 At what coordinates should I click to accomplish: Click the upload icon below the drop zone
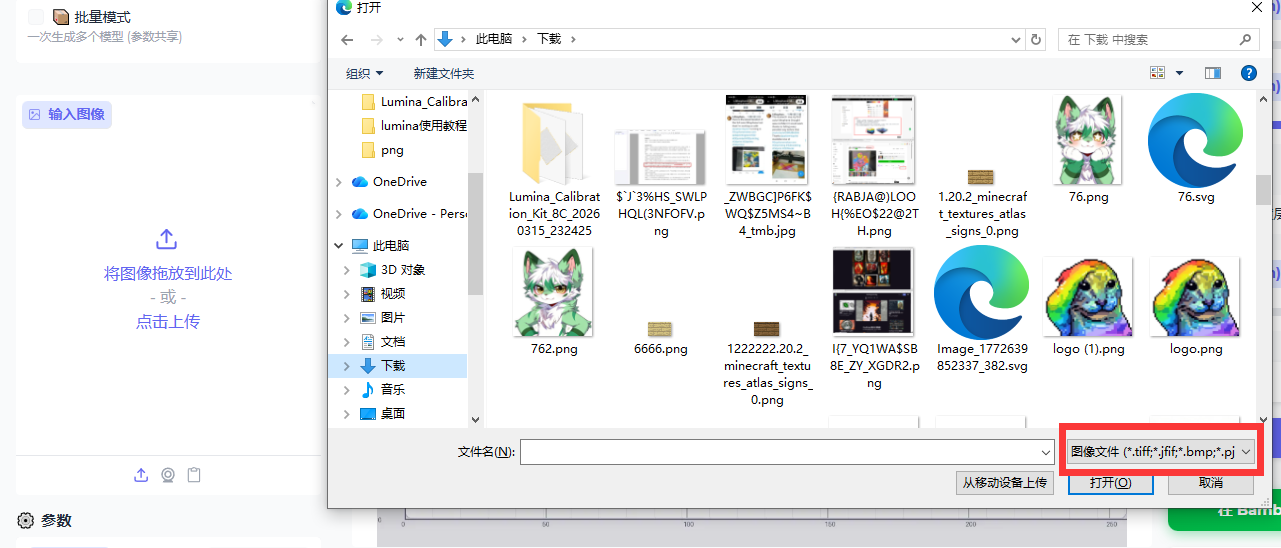pyautogui.click(x=141, y=475)
